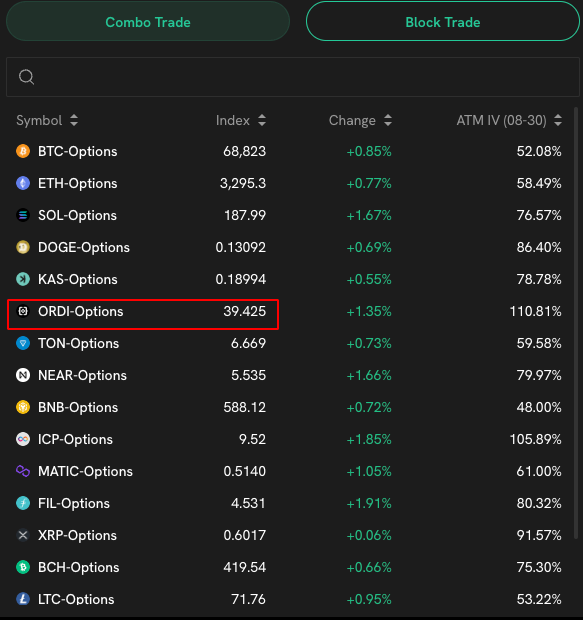Sort list by Change column arrows
Image resolution: width=583 pixels, height=620 pixels.
[x=388, y=120]
